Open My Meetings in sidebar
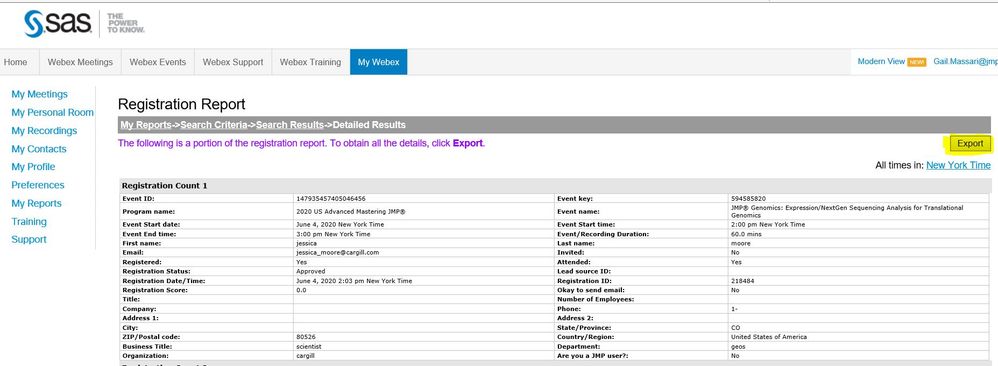 (39, 94)
